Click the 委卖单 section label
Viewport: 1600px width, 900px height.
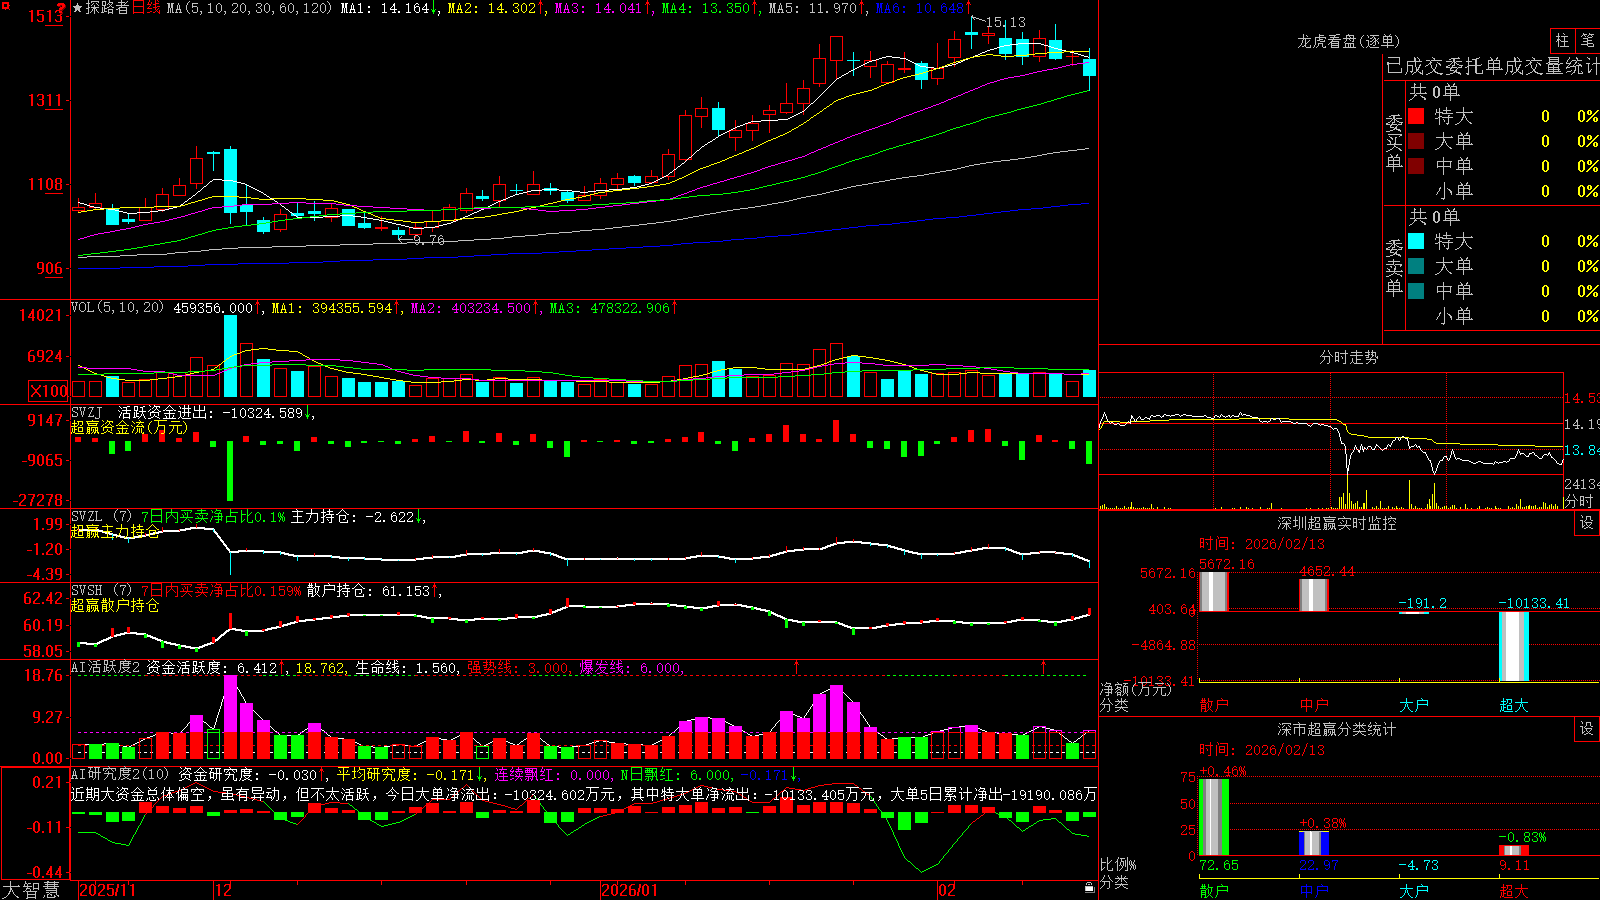1394,267
